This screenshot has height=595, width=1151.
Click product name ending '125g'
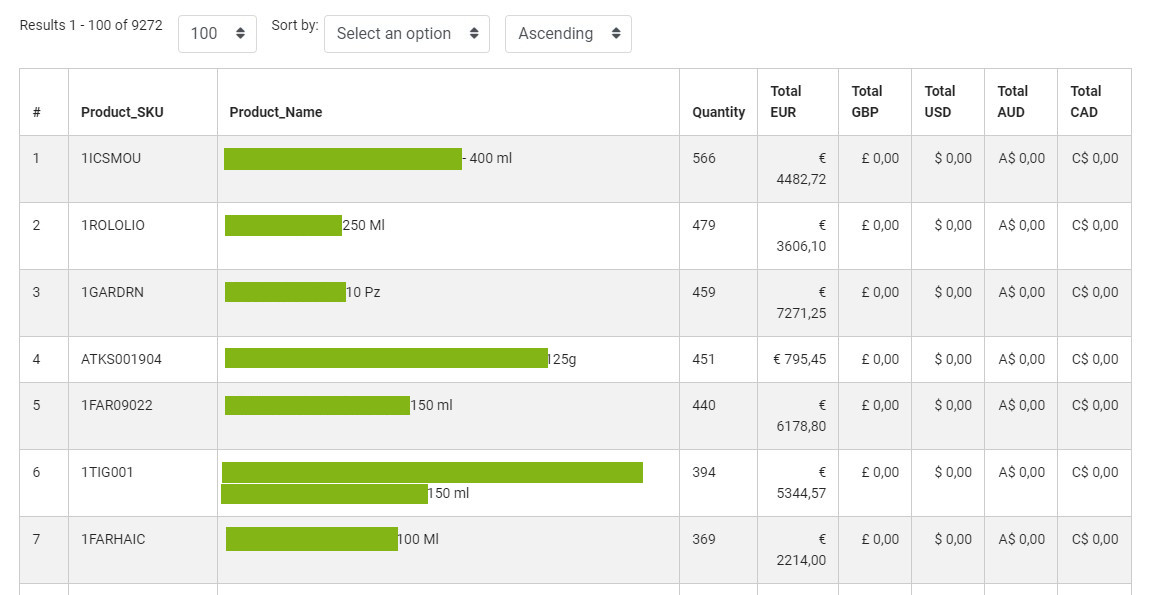point(401,359)
